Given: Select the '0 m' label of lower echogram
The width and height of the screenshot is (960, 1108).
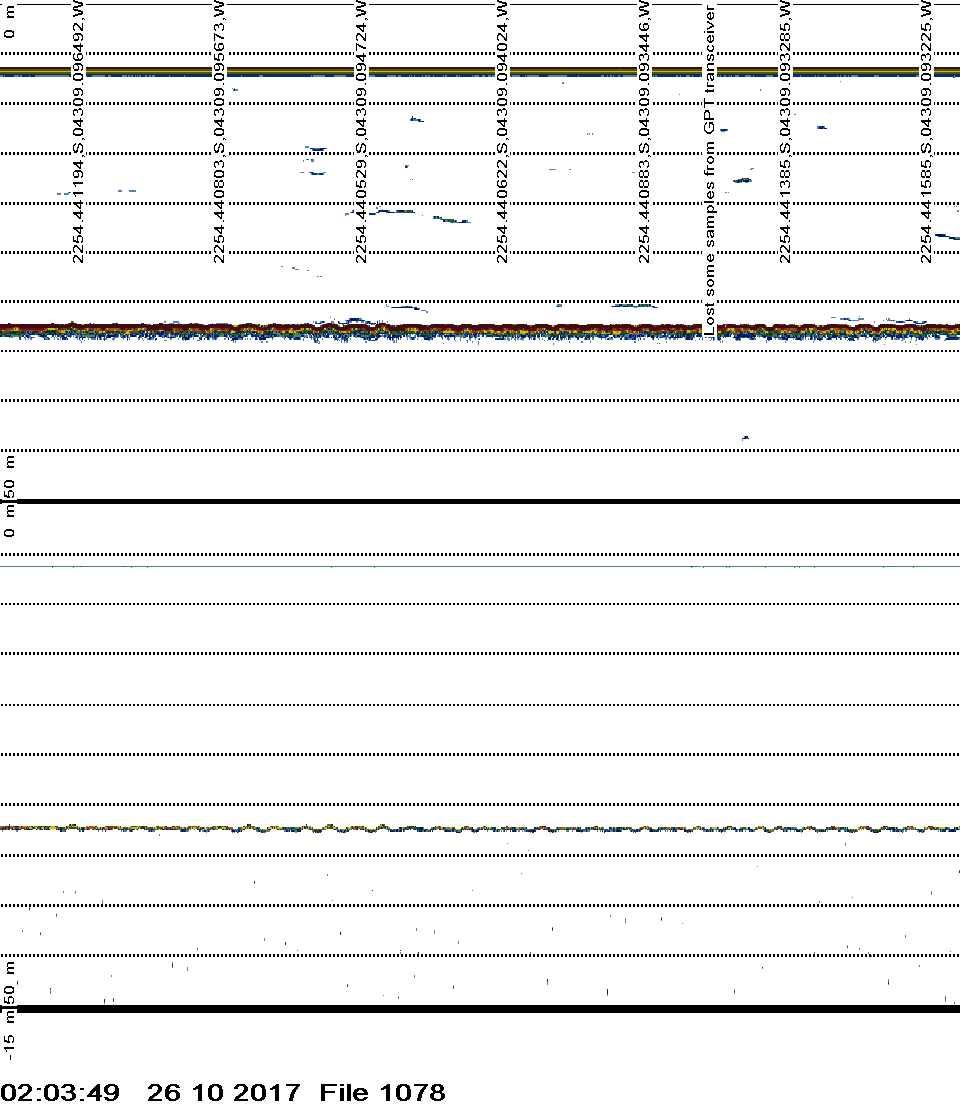Looking at the screenshot, I should (x=10, y=527).
